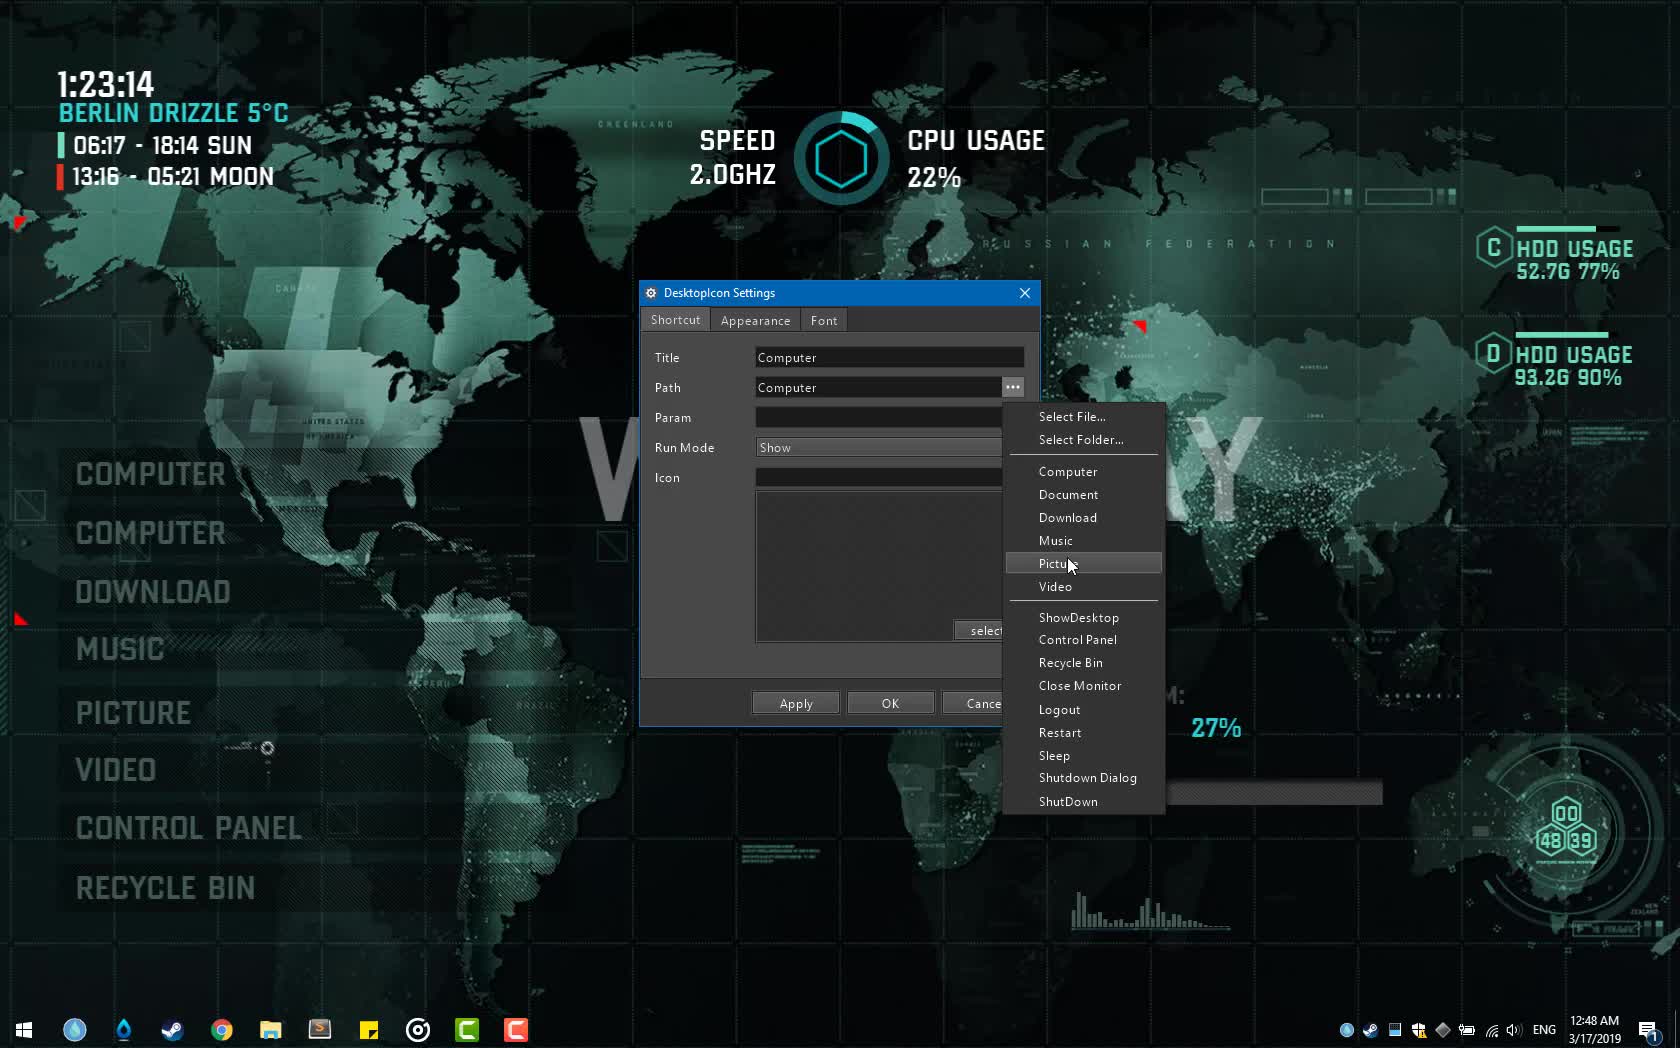This screenshot has width=1680, height=1048.
Task: Open Google Chrome from the taskbar
Action: coord(222,1030)
